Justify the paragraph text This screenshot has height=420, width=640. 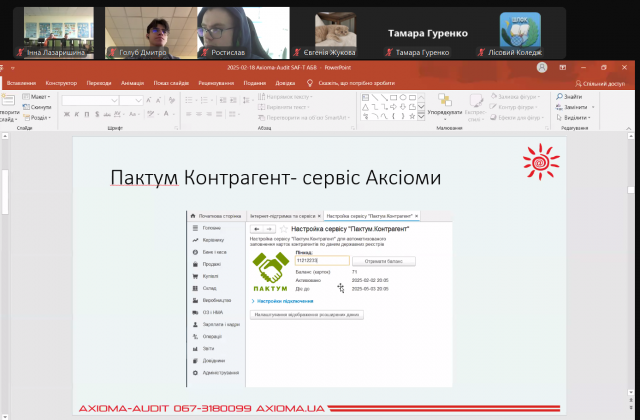tap(219, 114)
